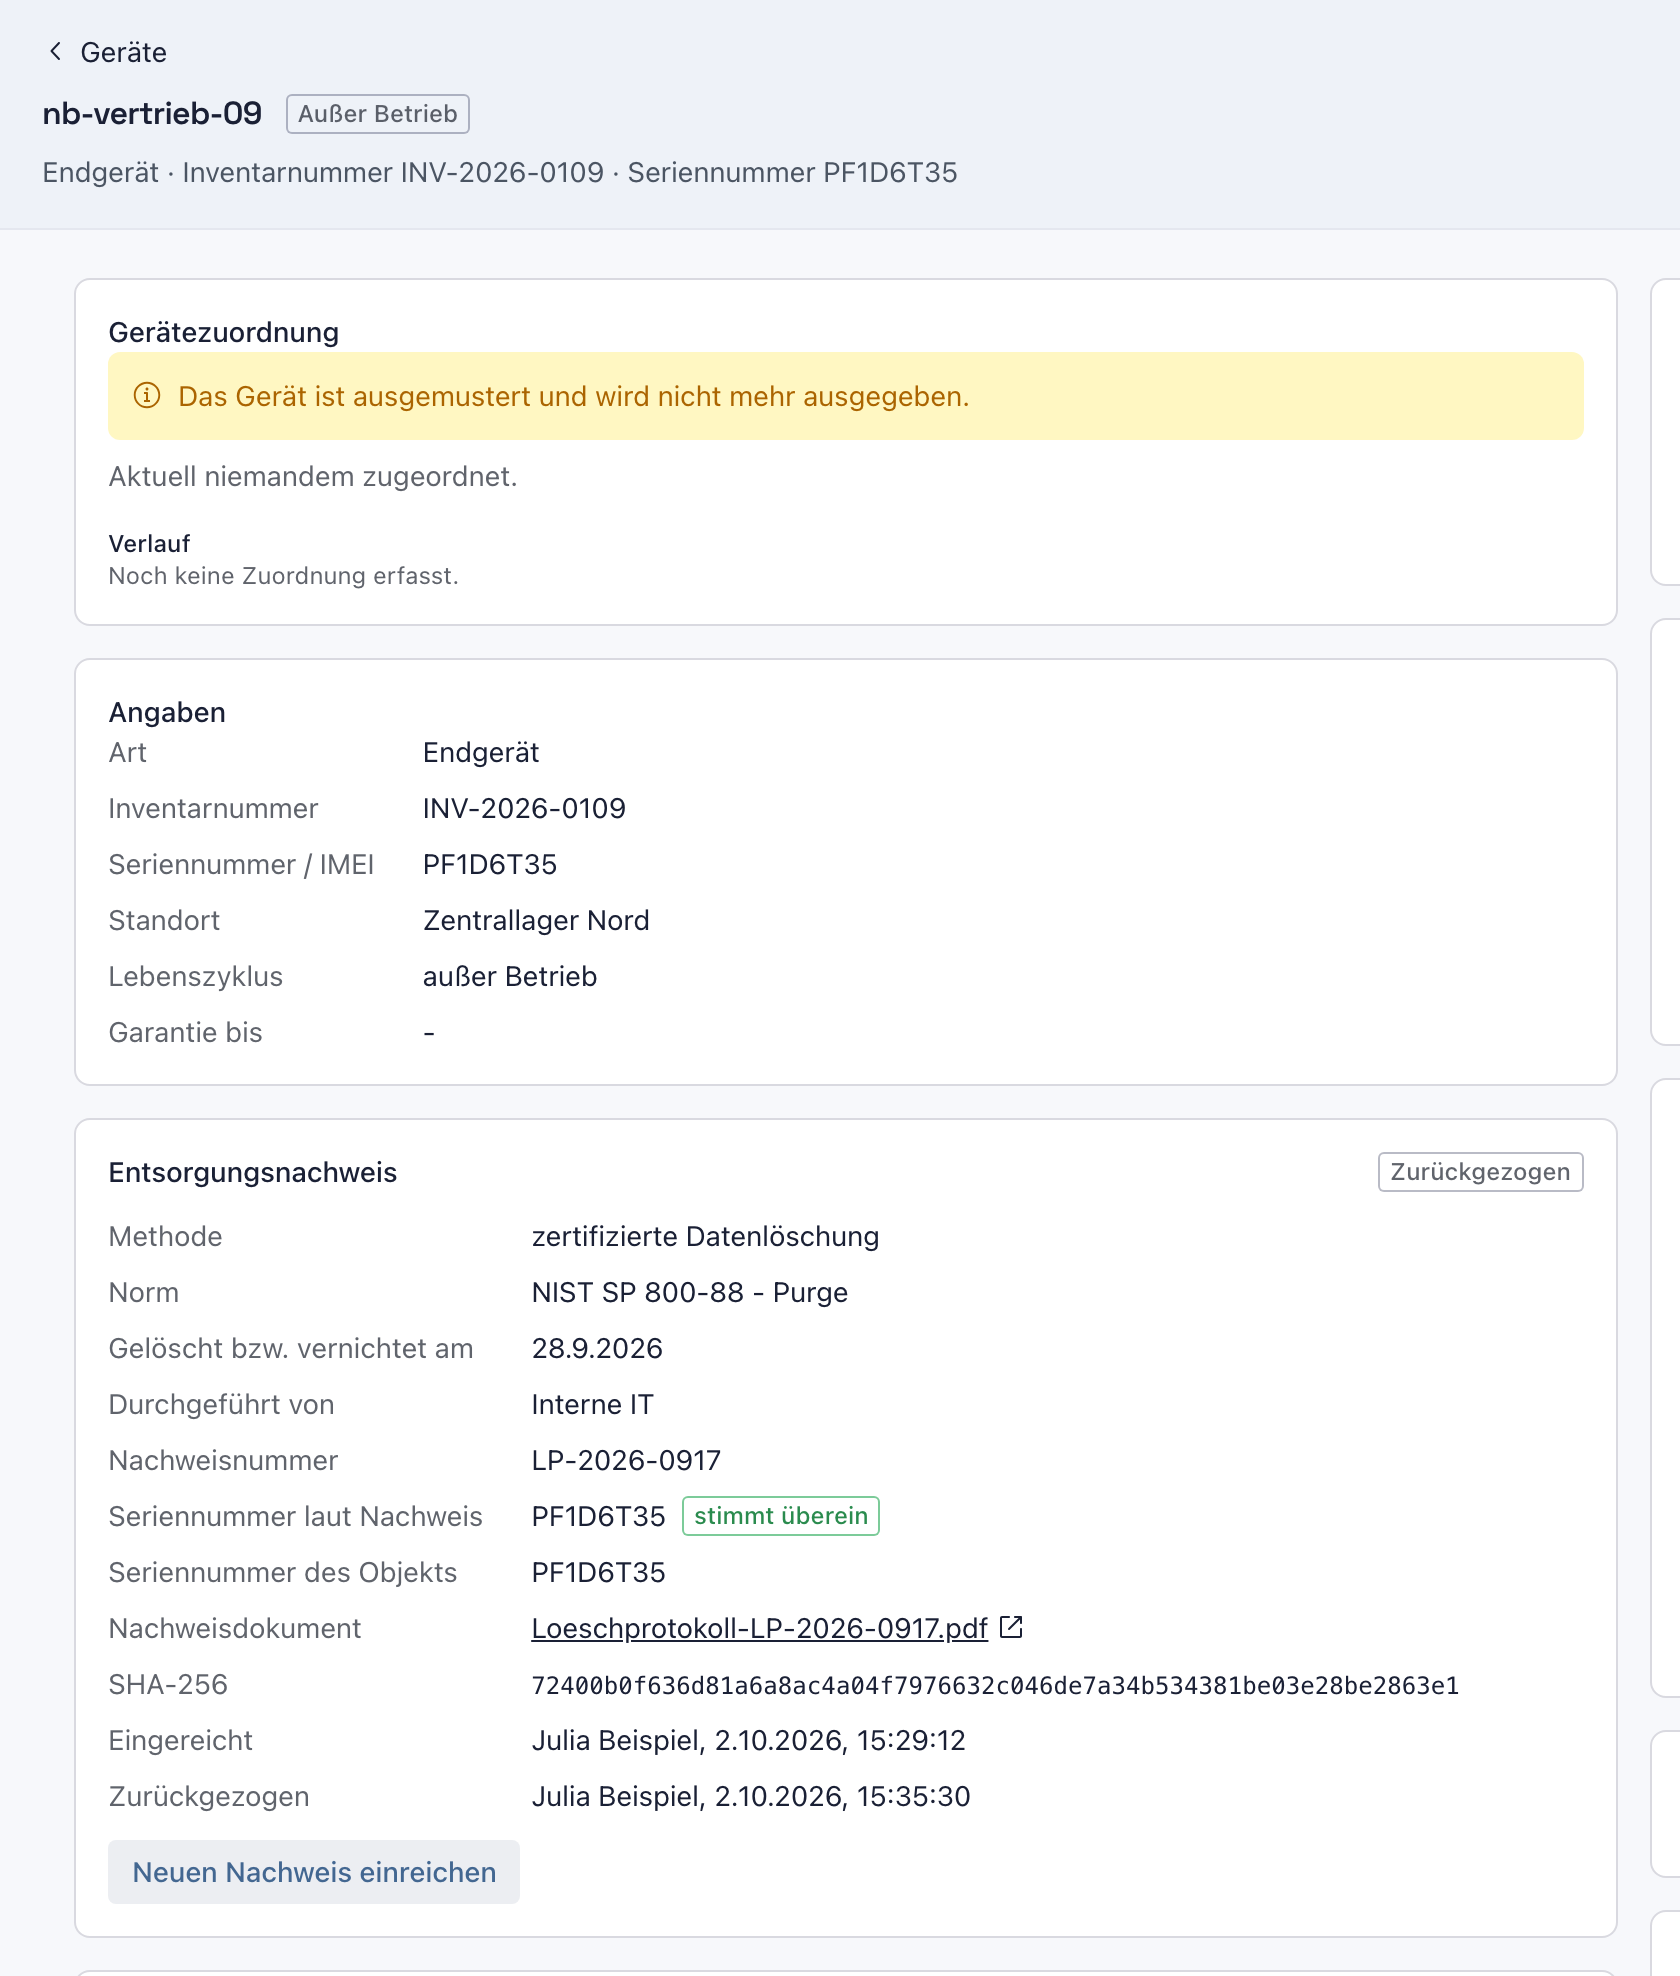1680x1976 pixels.
Task: Click the Verlauf subheading
Action: 149,543
